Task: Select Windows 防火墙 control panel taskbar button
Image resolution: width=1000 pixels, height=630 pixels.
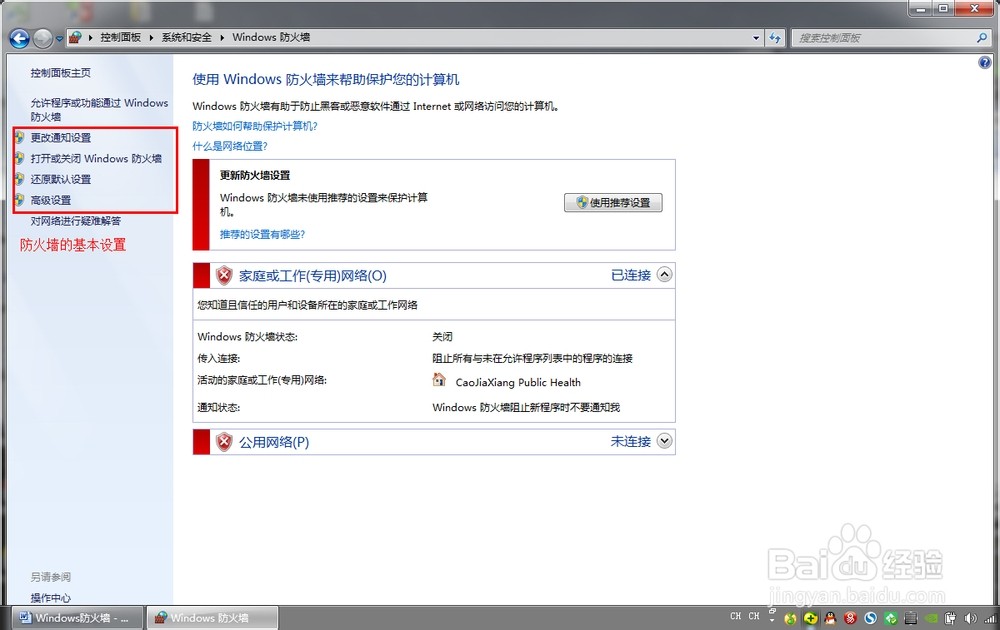Action: pos(213,618)
